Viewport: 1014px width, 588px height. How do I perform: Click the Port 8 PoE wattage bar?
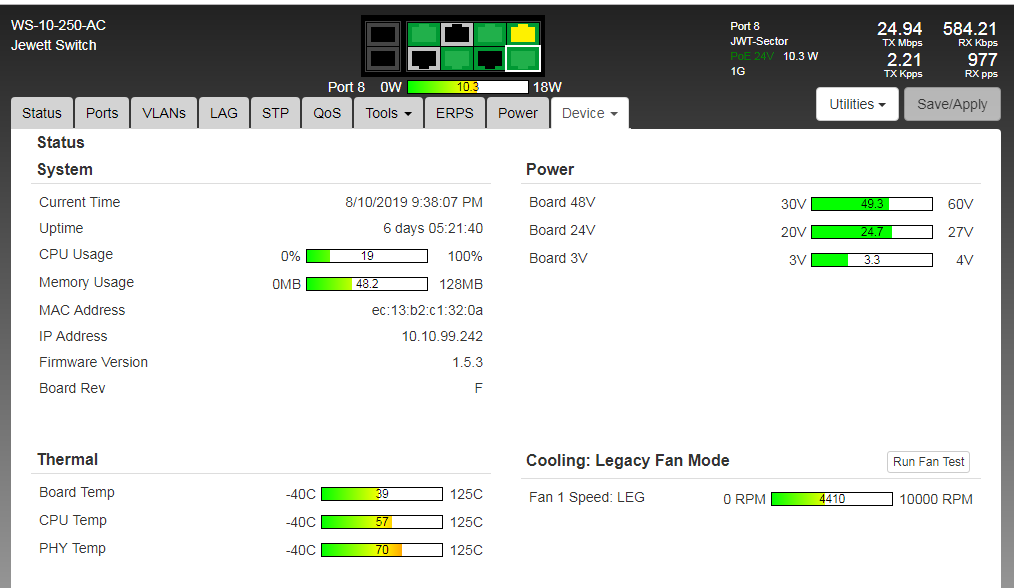coord(467,87)
